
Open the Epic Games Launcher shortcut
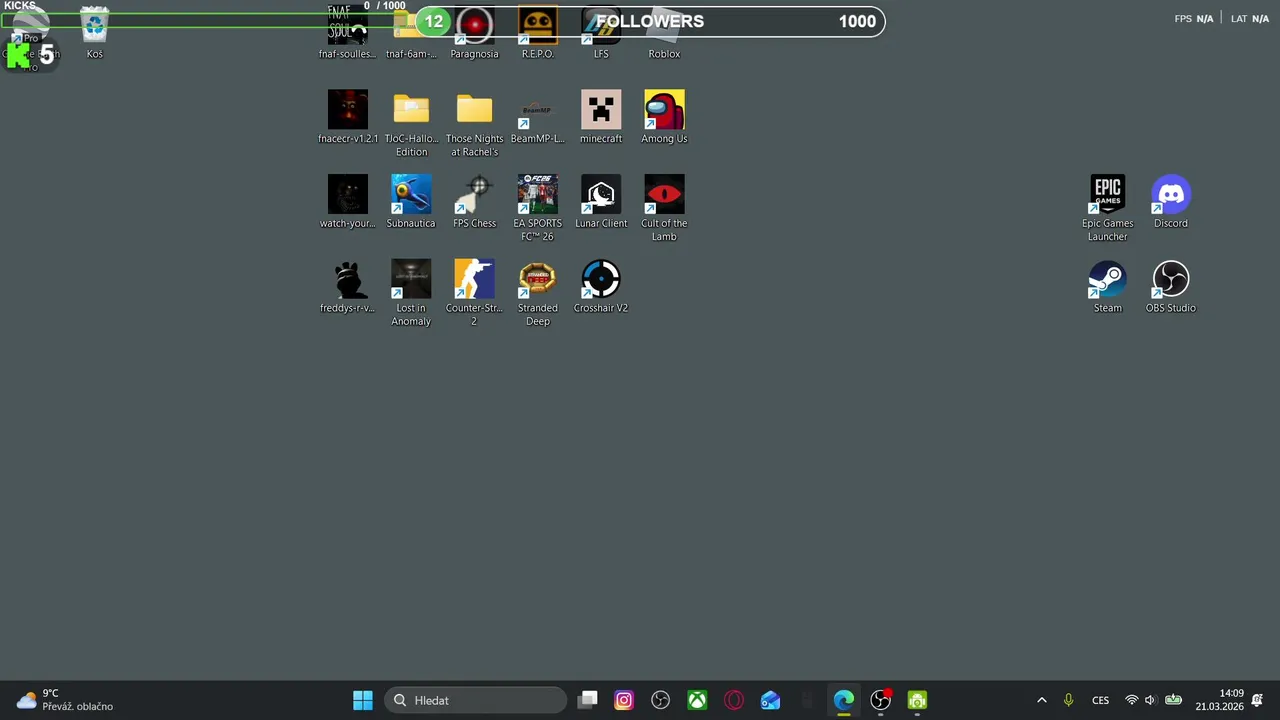tap(1107, 208)
